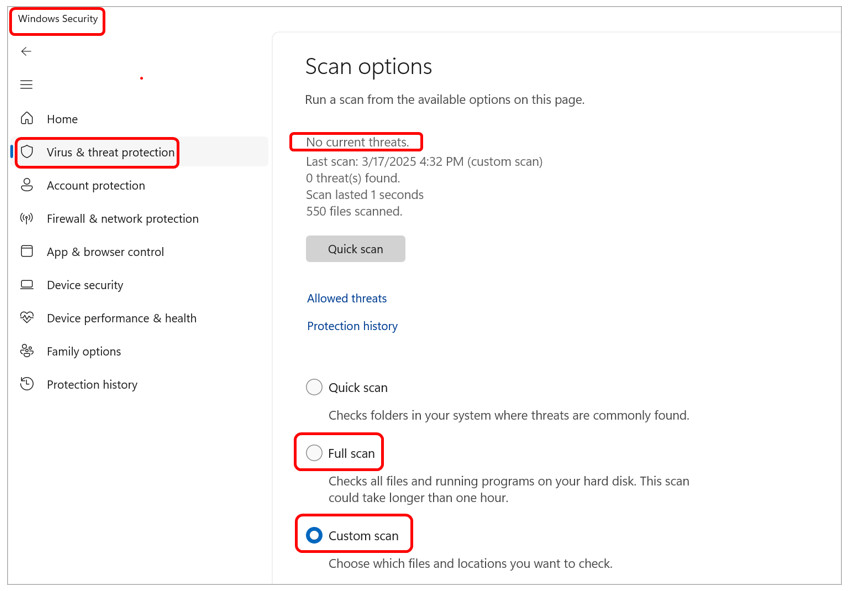The image size is (849, 591).
Task: Click the Device performance heart icon
Action: click(27, 317)
